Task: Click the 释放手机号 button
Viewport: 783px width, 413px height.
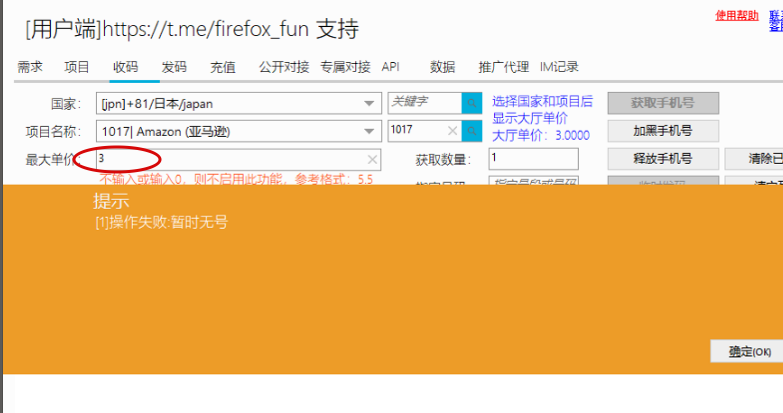Action: tap(663, 159)
